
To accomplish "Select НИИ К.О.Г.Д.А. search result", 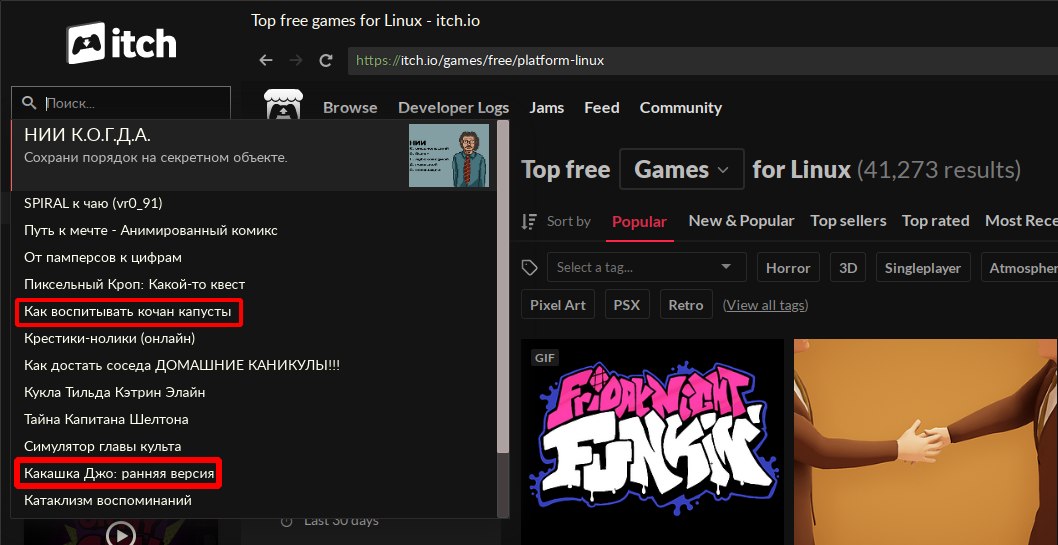I will [x=254, y=155].
